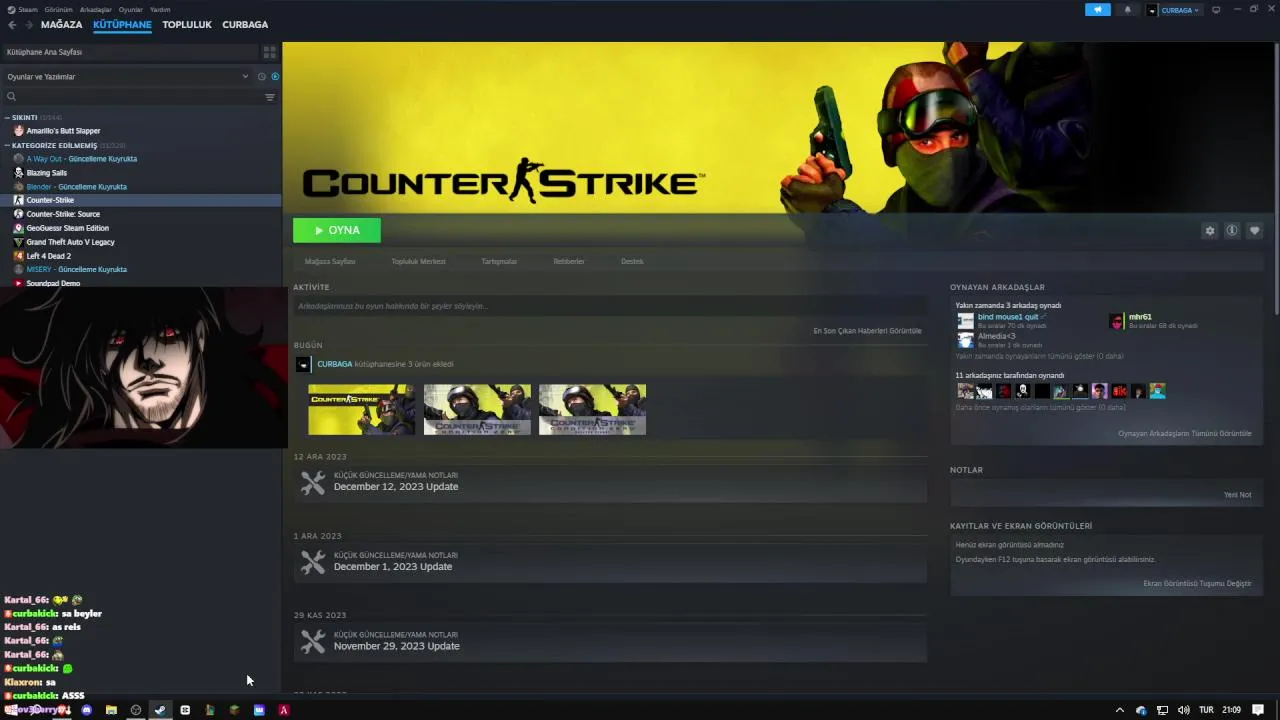Open the advanced filter icon
1280x720 pixels.
point(270,97)
